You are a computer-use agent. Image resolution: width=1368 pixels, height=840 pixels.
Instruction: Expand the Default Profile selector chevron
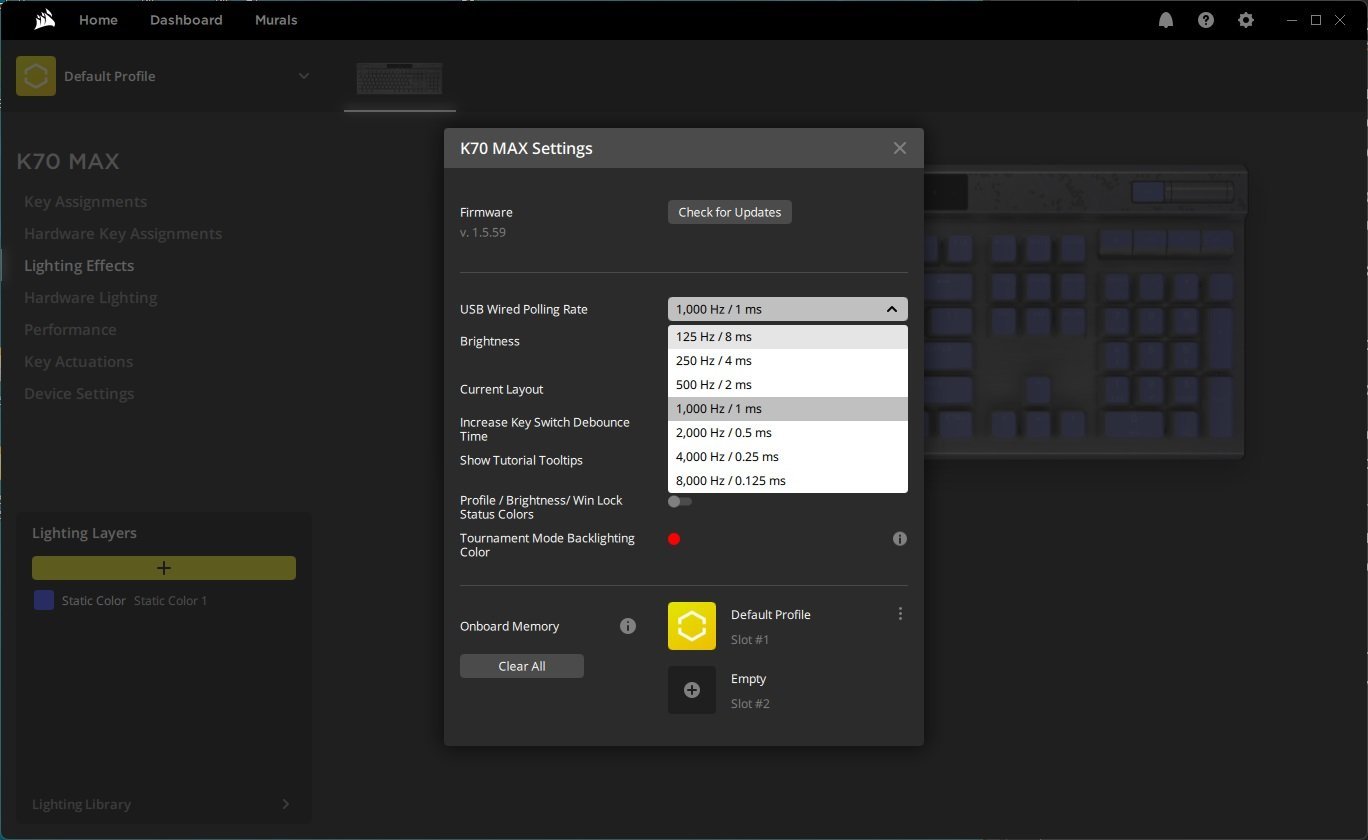304,76
